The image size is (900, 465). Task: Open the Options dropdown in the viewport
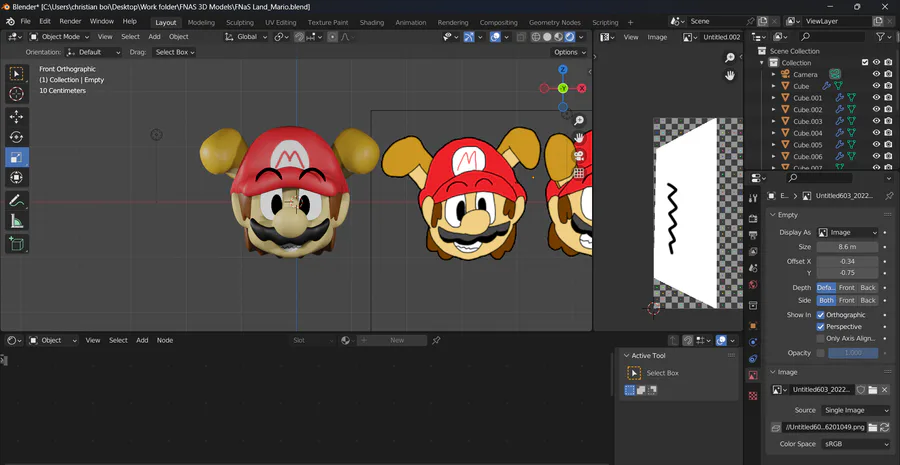pyautogui.click(x=569, y=52)
